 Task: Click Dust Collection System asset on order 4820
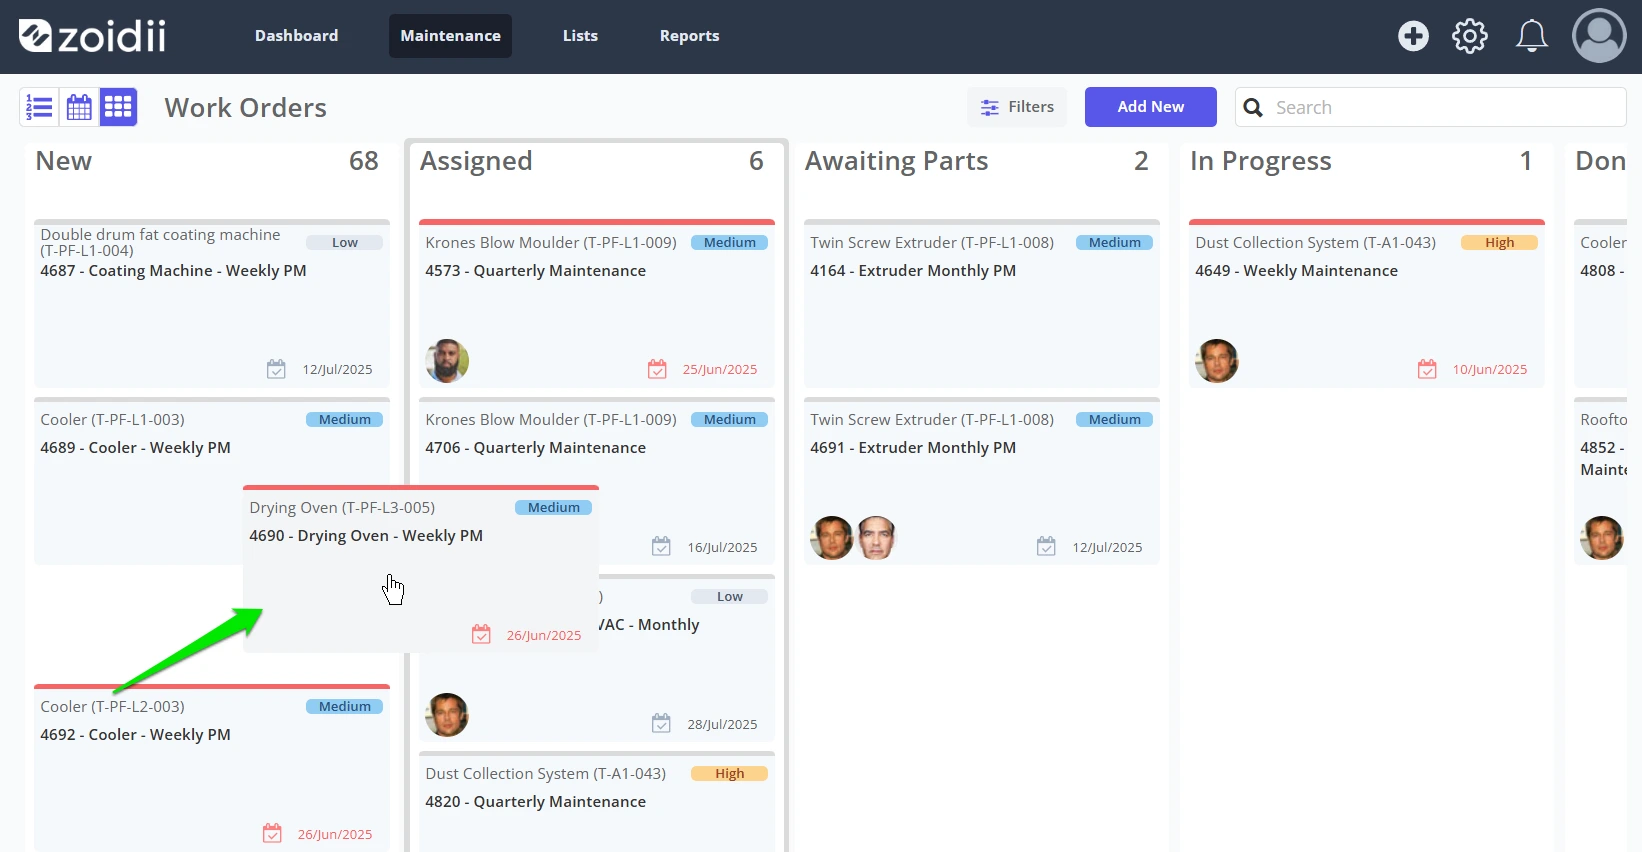pyautogui.click(x=545, y=774)
